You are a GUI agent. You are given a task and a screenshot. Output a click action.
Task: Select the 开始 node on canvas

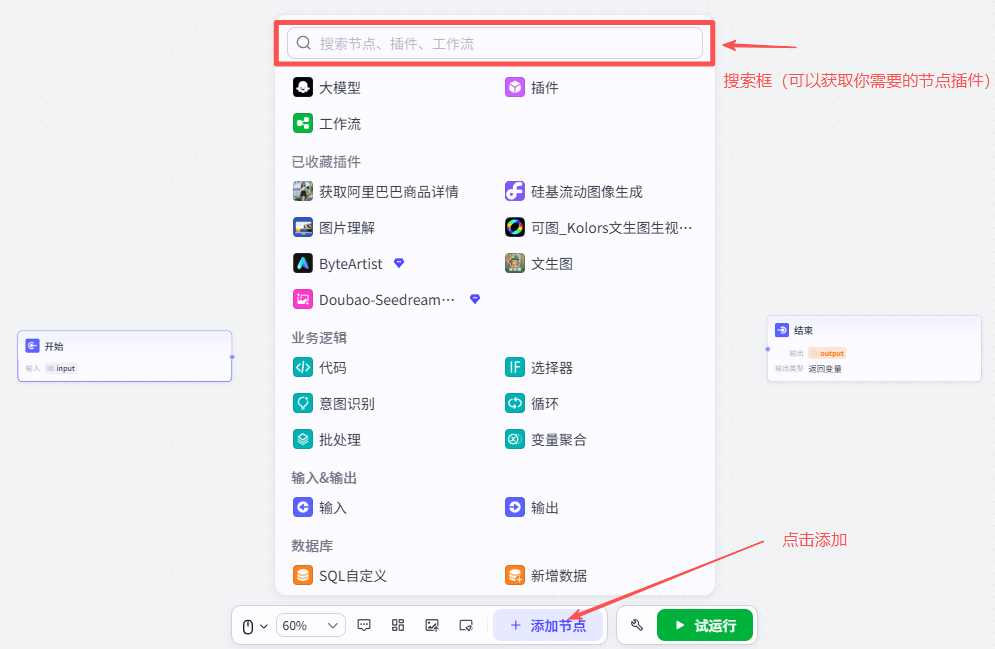tap(124, 355)
